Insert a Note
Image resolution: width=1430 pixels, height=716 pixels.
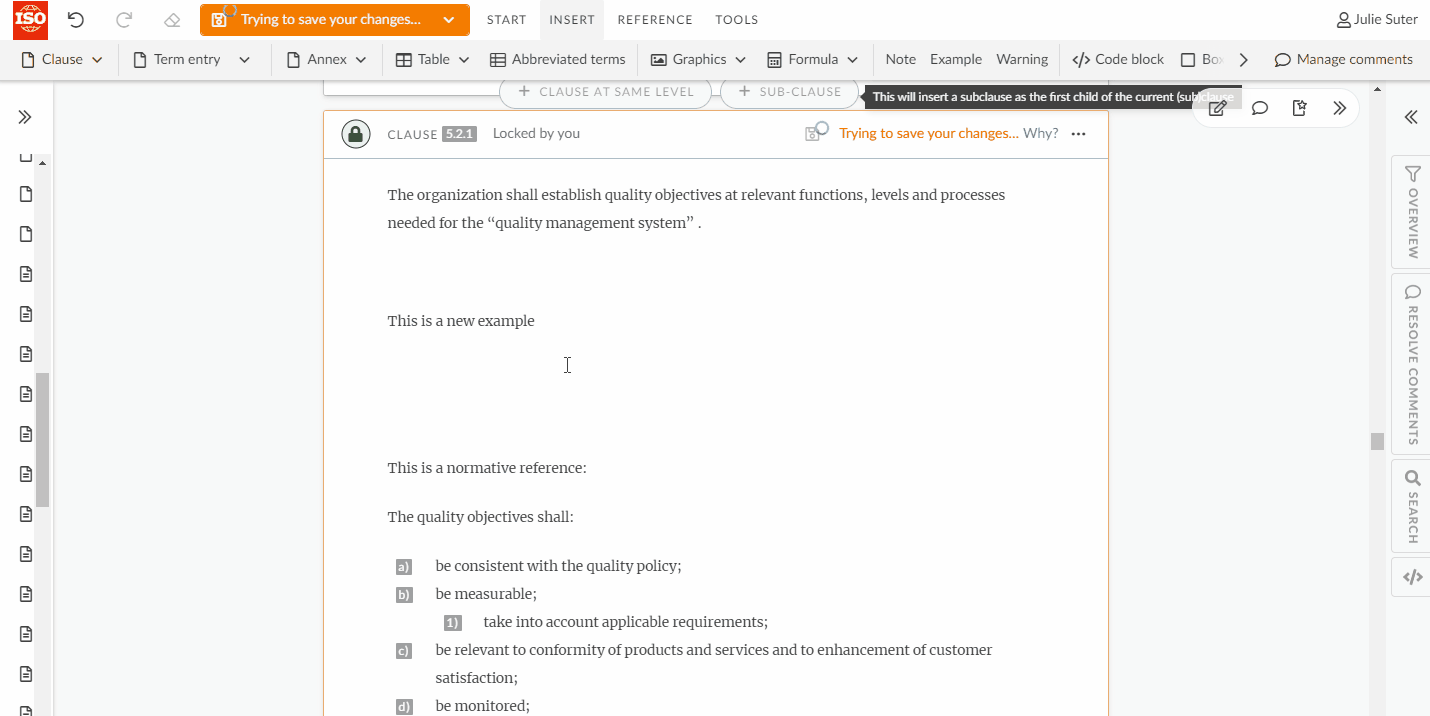(901, 60)
